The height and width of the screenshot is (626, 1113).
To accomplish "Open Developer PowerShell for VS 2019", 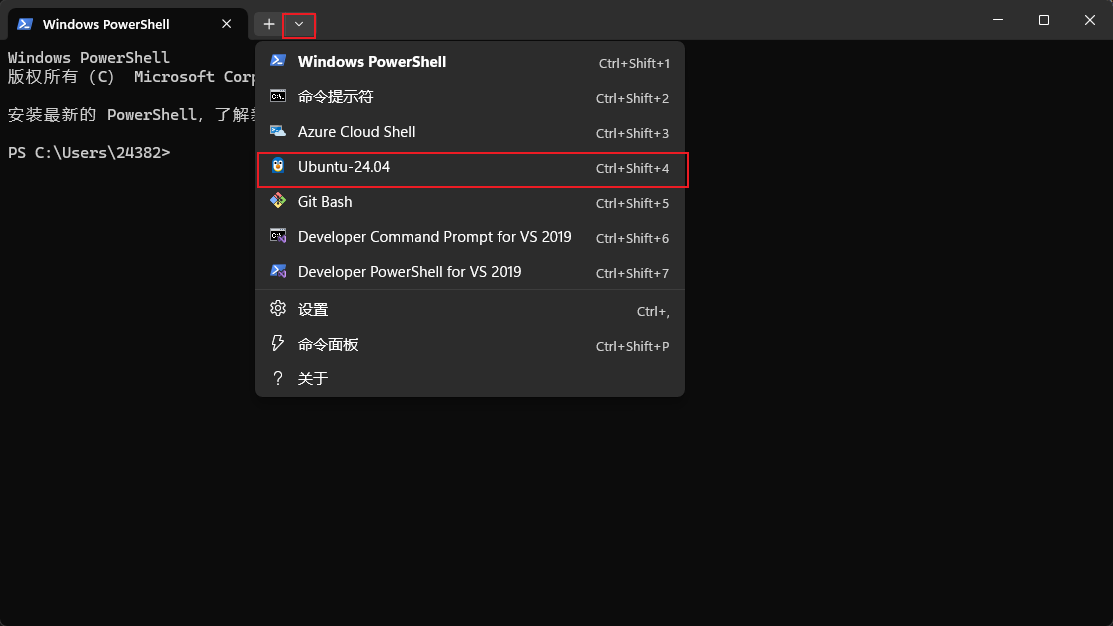I will [470, 272].
